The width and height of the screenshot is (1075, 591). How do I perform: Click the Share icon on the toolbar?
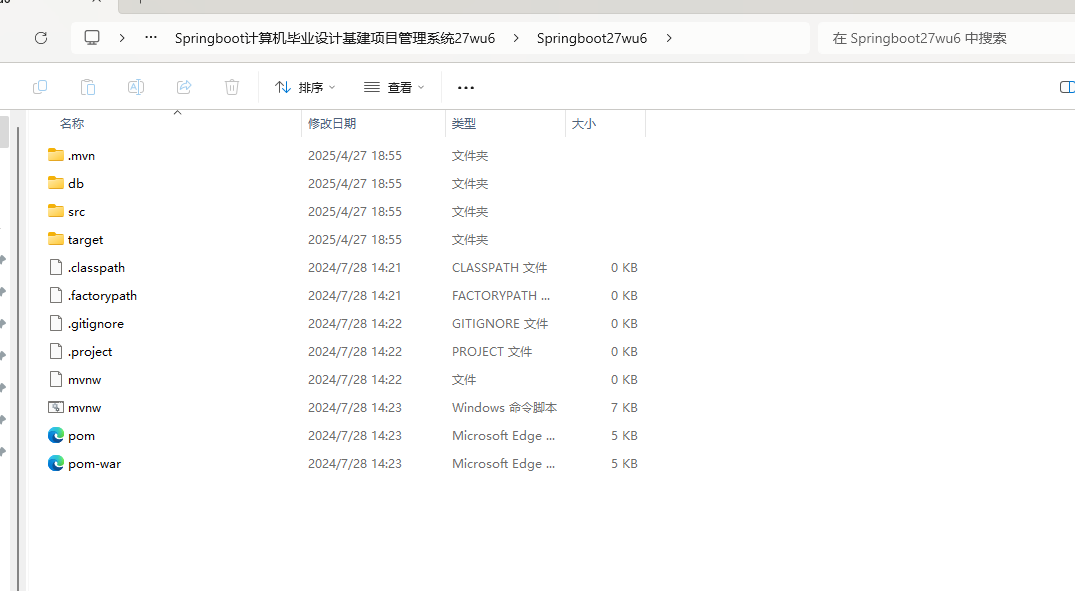pos(184,87)
